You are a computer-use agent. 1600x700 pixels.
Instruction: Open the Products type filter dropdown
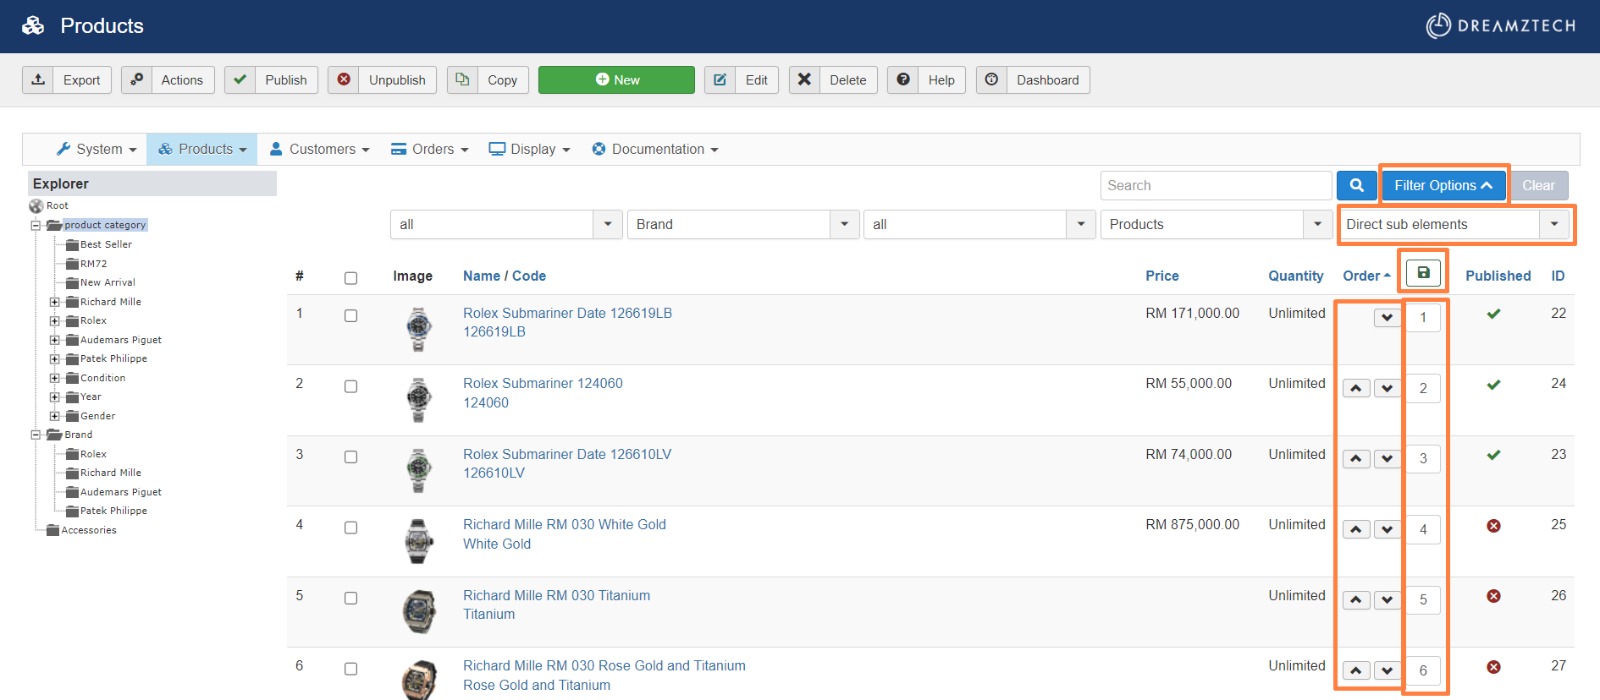click(x=1216, y=224)
